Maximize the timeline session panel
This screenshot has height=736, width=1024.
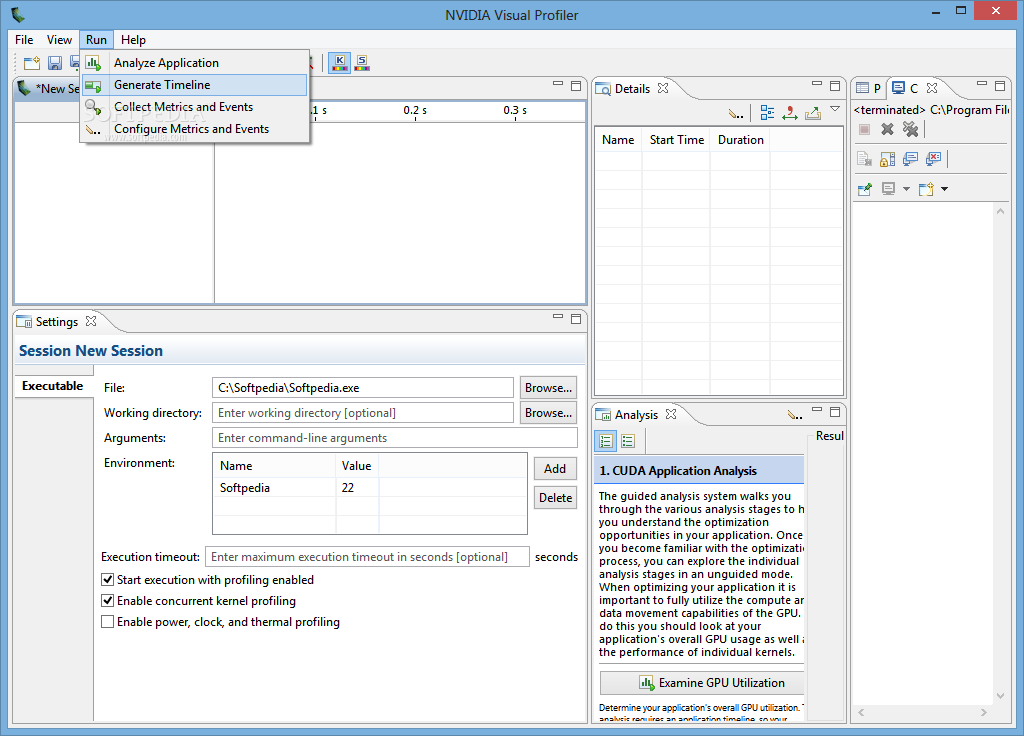(x=576, y=86)
